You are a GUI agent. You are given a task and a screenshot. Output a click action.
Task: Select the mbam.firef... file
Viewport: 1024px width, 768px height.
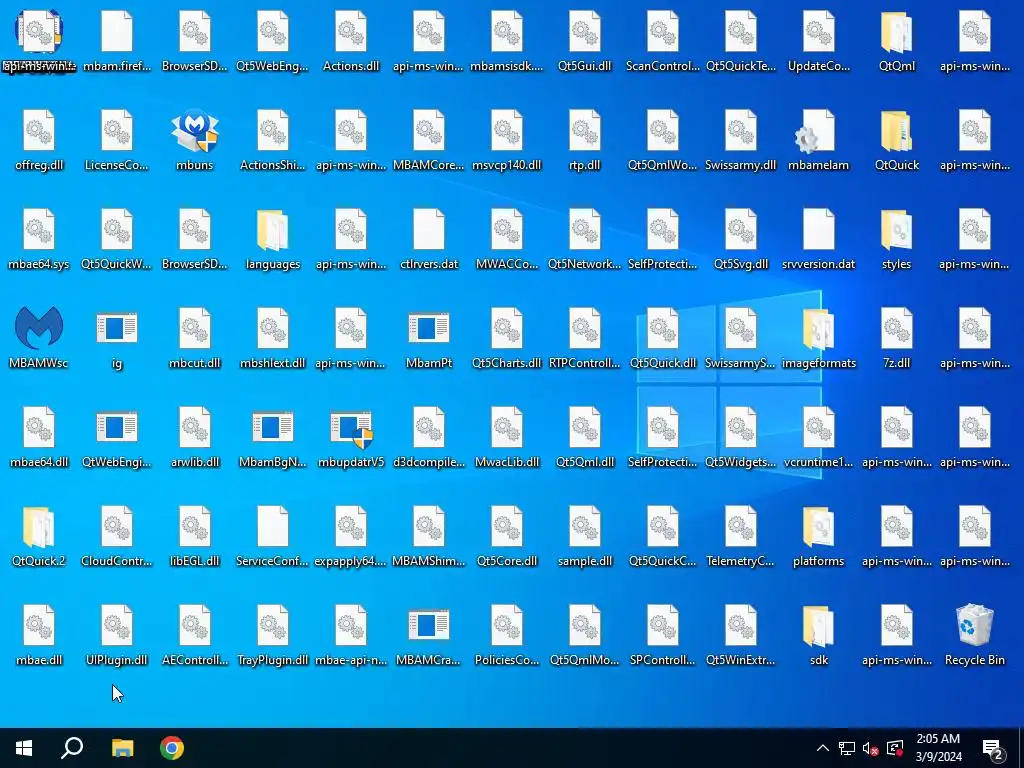point(117,32)
